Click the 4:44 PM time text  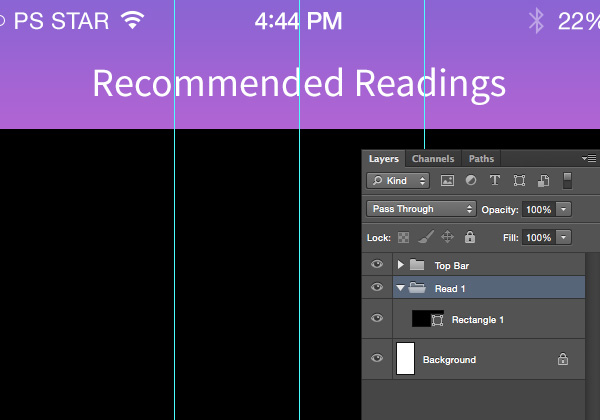[x=298, y=21]
